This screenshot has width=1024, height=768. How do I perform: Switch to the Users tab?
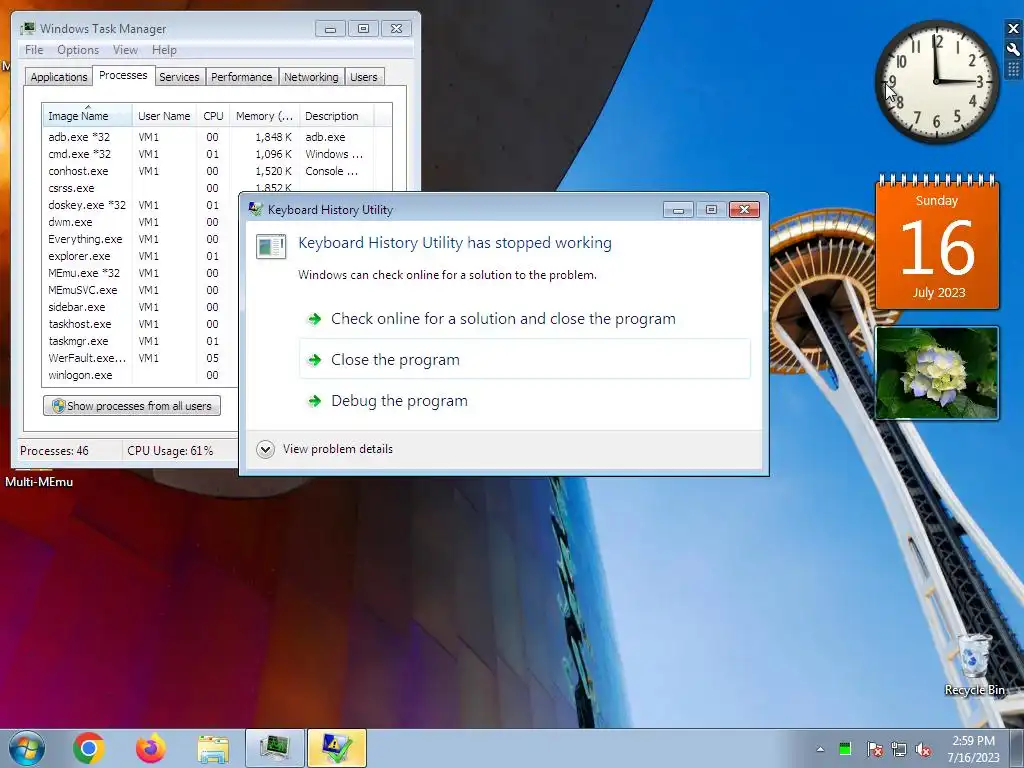coord(364,77)
